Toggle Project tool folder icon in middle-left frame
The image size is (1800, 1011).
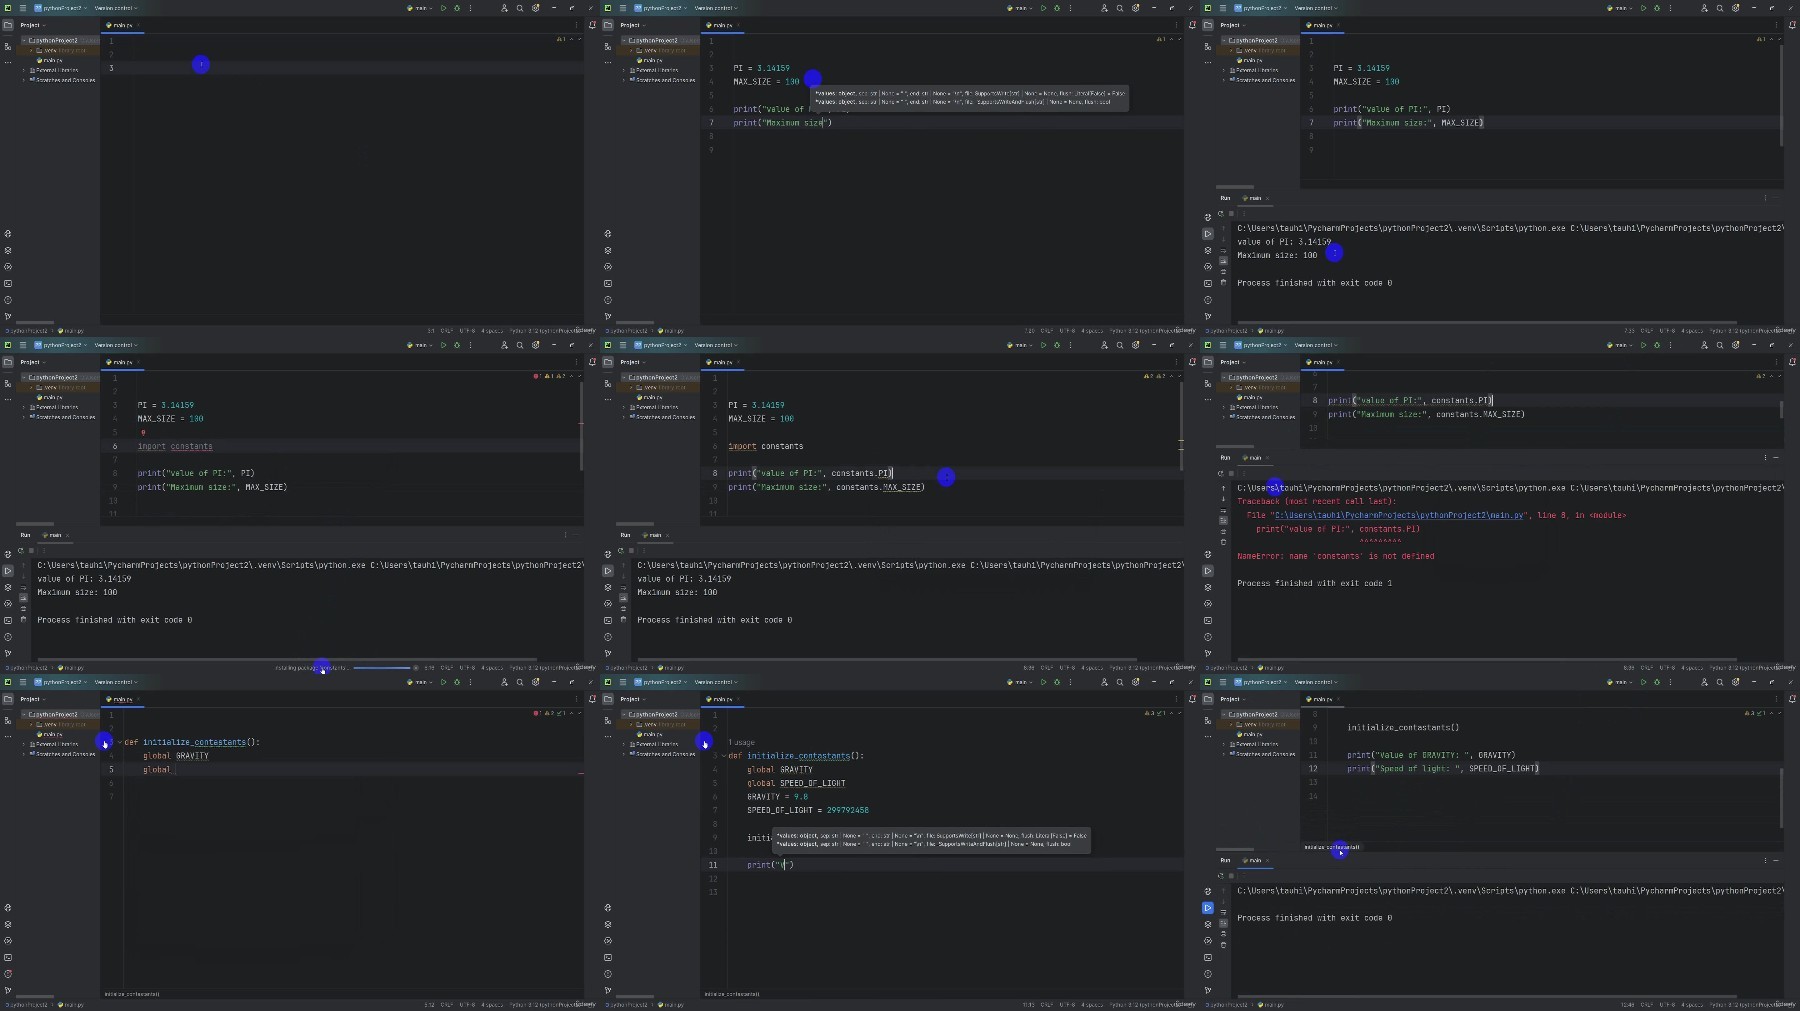(x=8, y=362)
